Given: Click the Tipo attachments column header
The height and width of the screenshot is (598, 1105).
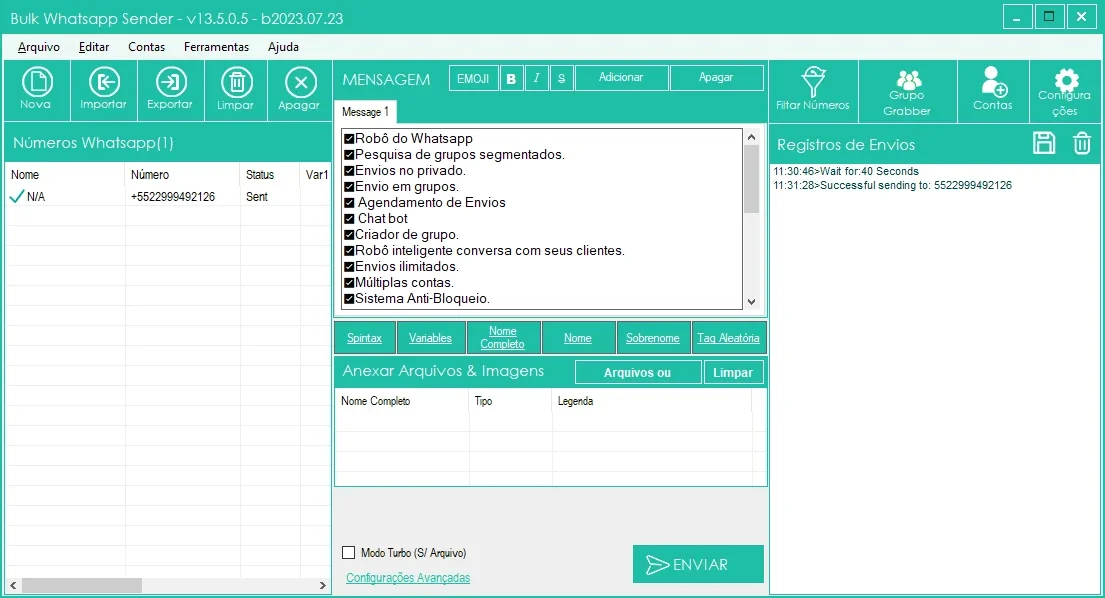Looking at the screenshot, I should click(x=510, y=401).
